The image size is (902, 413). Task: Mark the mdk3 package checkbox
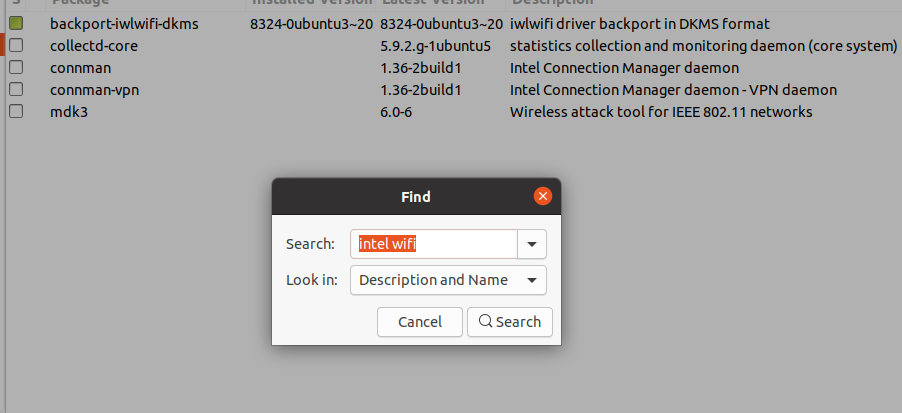tap(16, 112)
